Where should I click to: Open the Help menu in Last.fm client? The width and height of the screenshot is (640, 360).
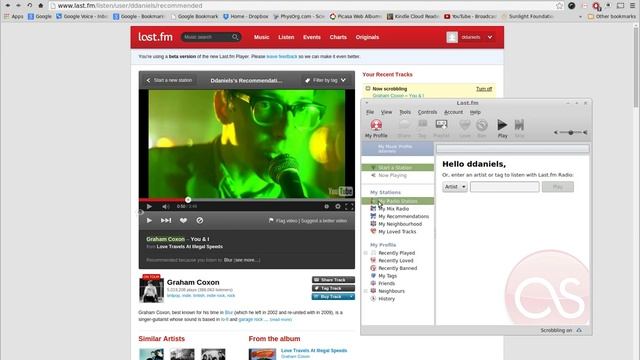coord(475,112)
